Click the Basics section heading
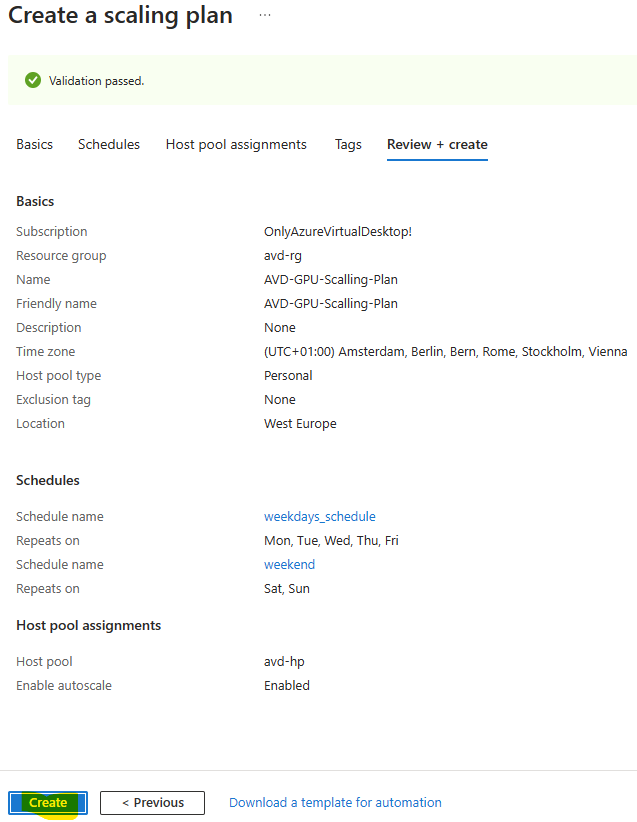This screenshot has height=822, width=637. [35, 201]
